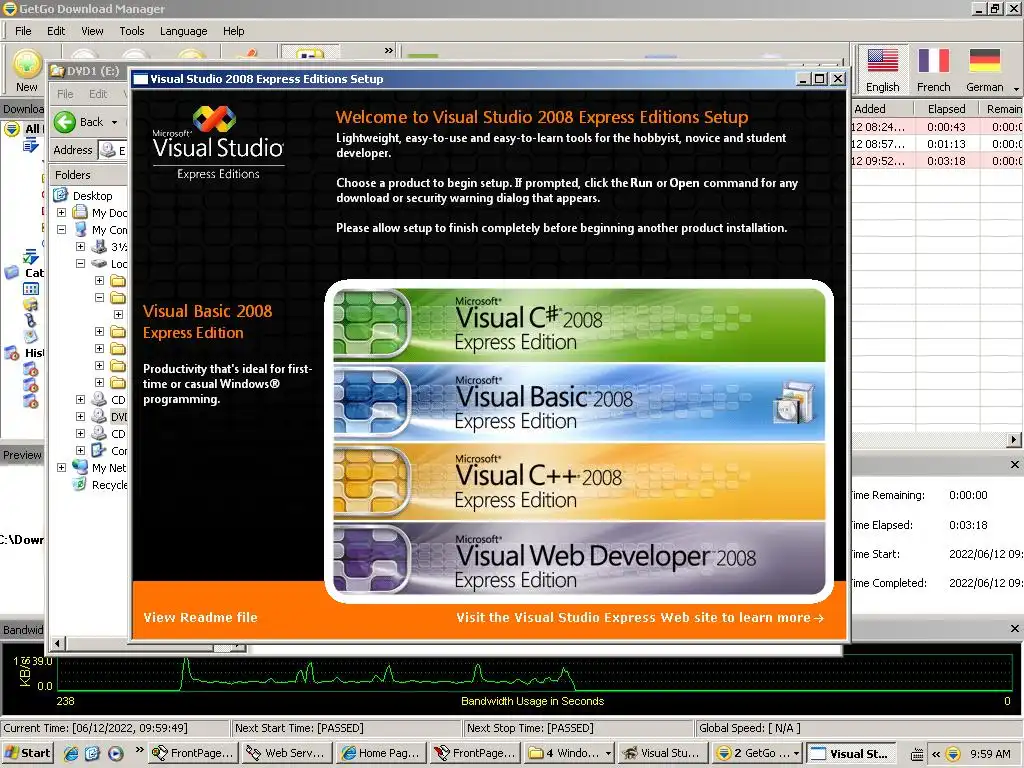
Task: Click the Address field in Explorer window
Action: click(112, 150)
